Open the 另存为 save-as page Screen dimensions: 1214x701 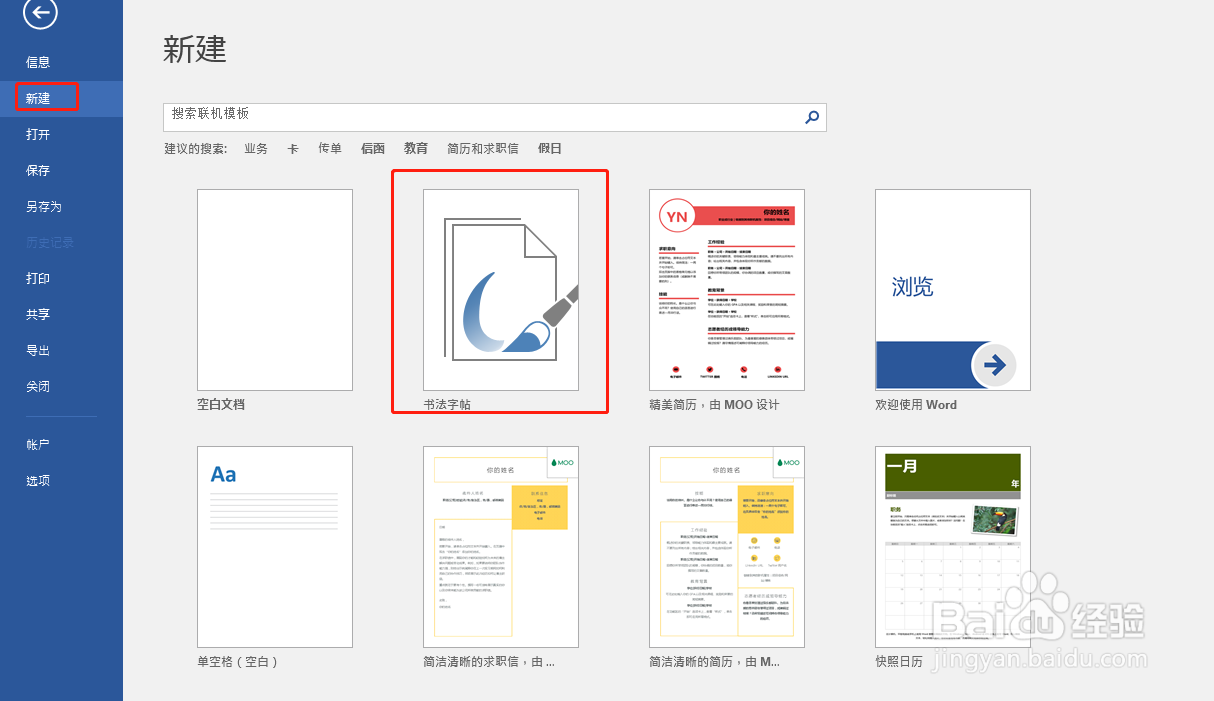pos(44,206)
